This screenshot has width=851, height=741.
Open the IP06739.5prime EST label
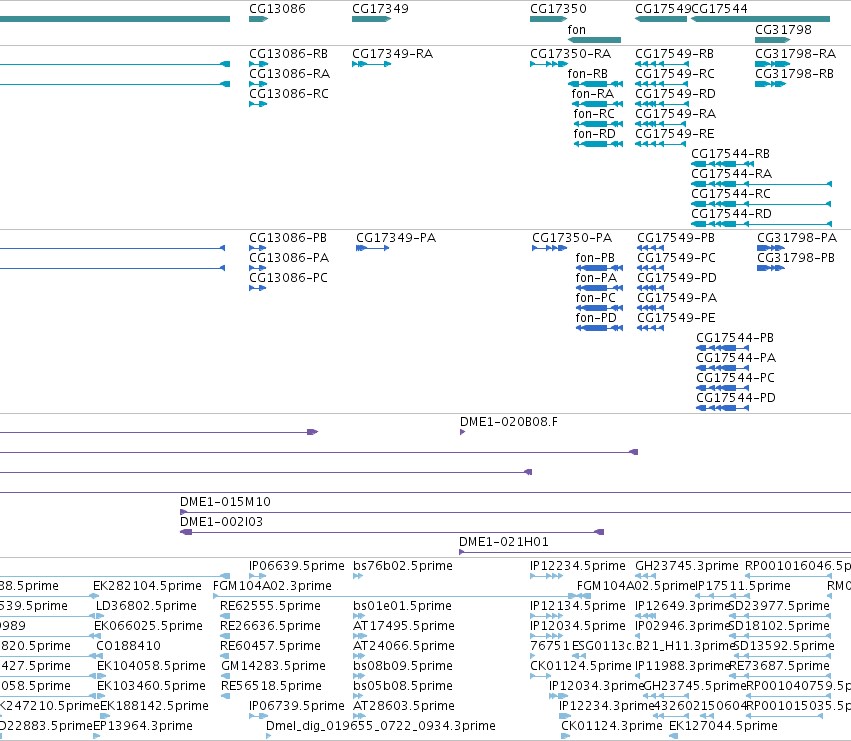click(297, 706)
